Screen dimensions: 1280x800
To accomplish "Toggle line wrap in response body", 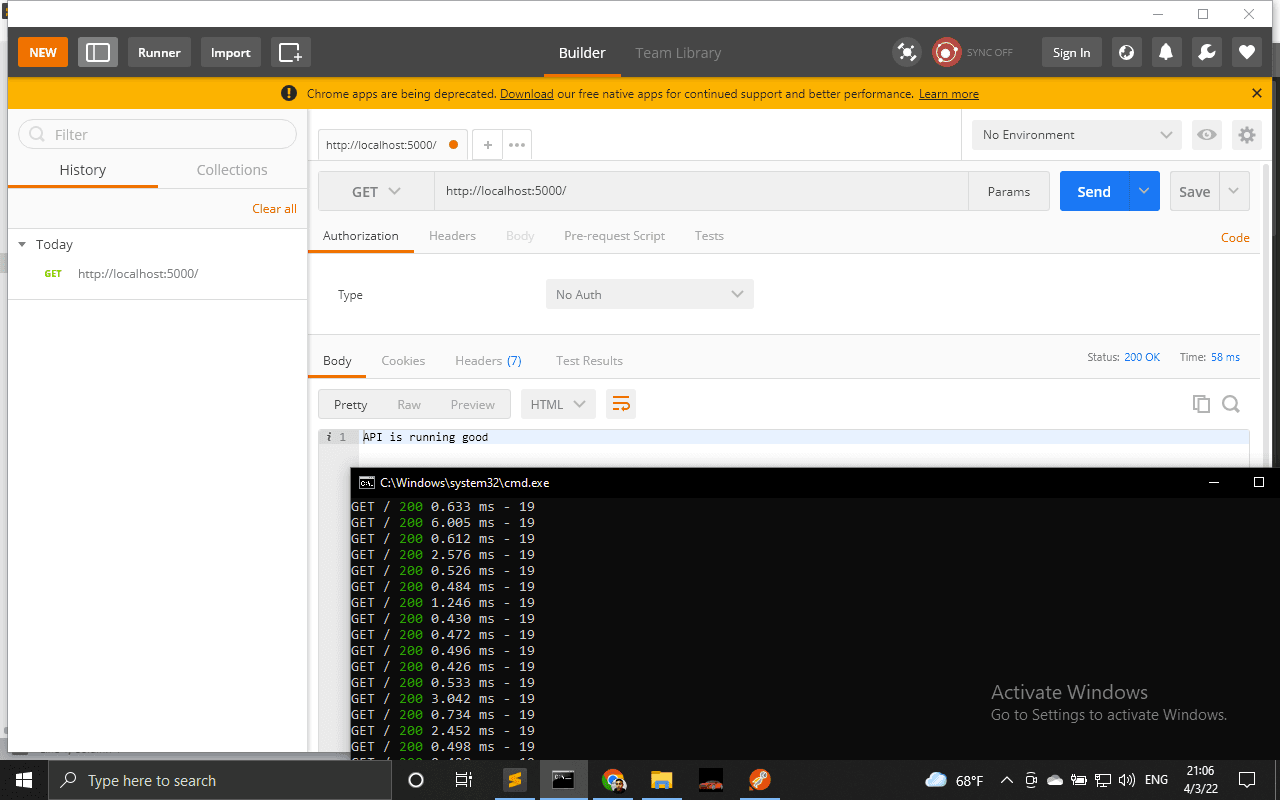I will (621, 404).
